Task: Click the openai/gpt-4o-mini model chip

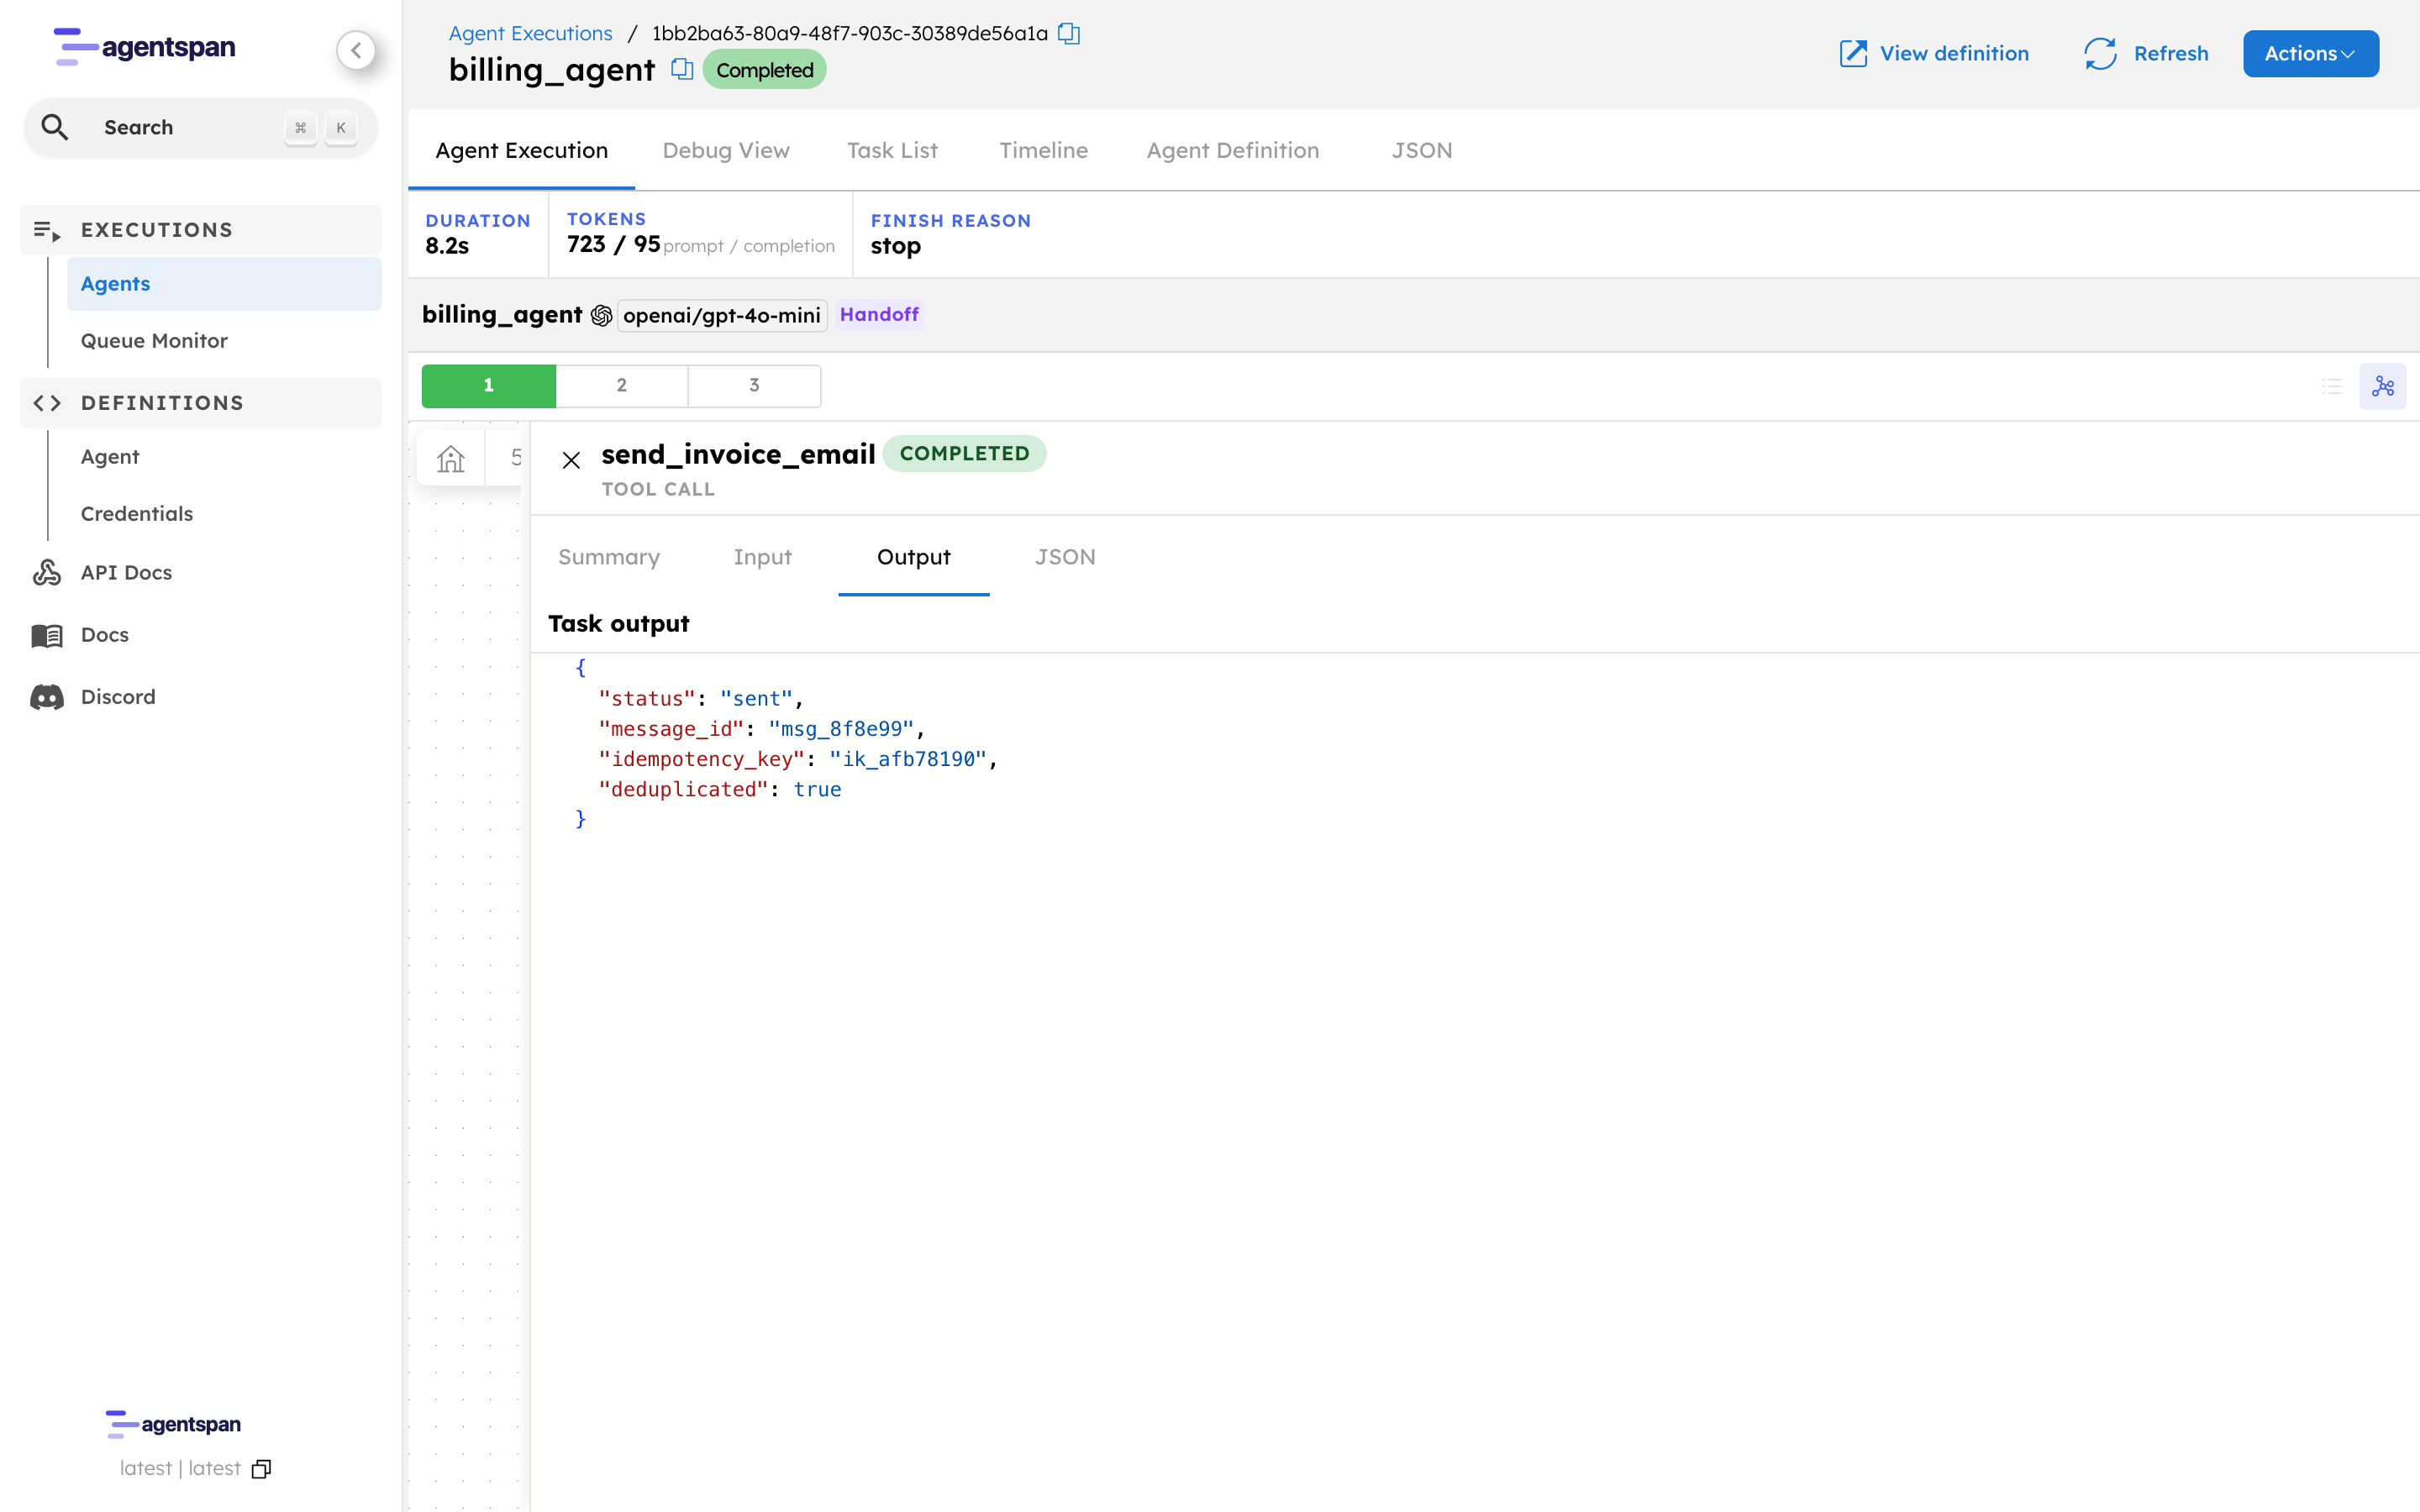Action: coord(722,316)
